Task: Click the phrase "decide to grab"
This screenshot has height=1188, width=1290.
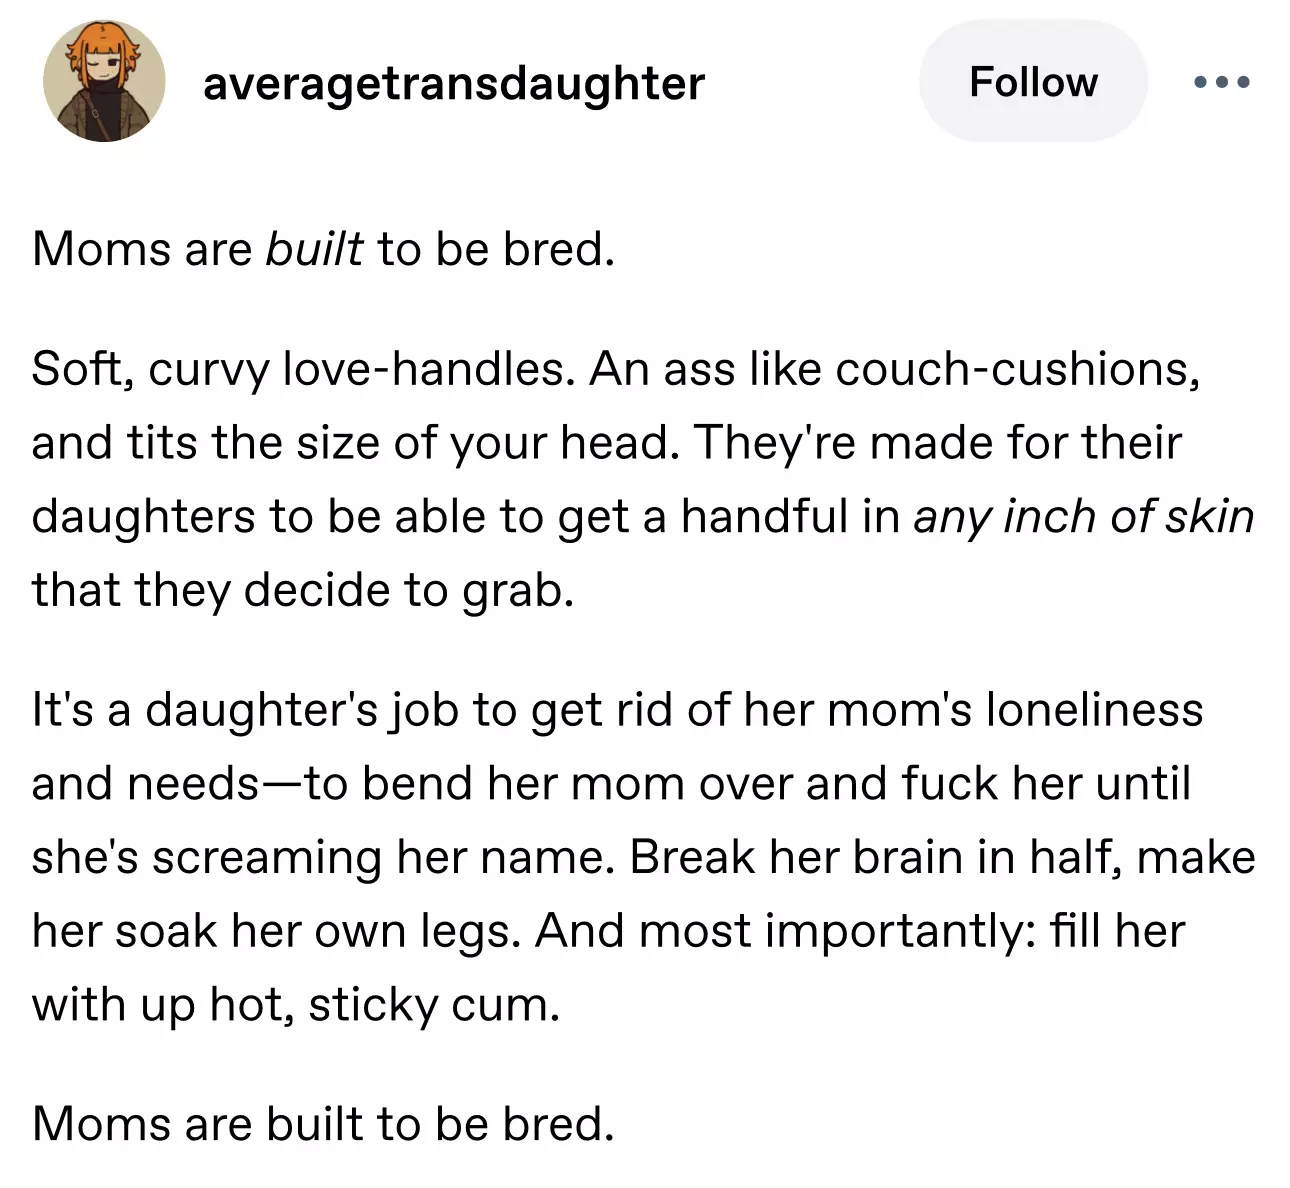Action: pyautogui.click(x=408, y=590)
